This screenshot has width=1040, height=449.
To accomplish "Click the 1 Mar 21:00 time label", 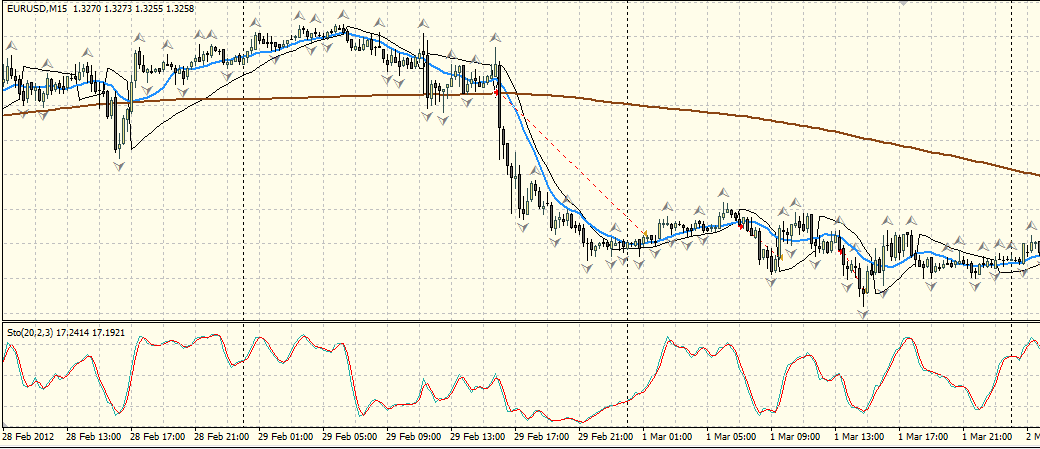I will [x=988, y=437].
